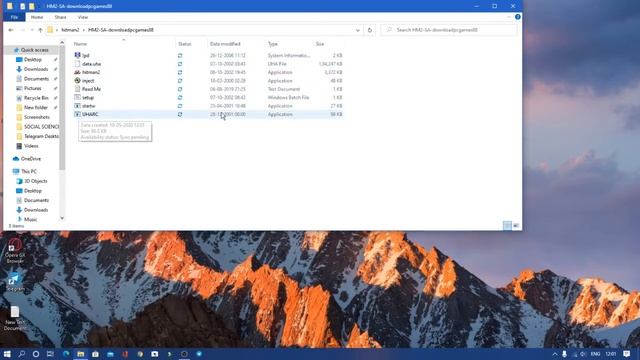Click microphone icon in system tray

(564, 354)
